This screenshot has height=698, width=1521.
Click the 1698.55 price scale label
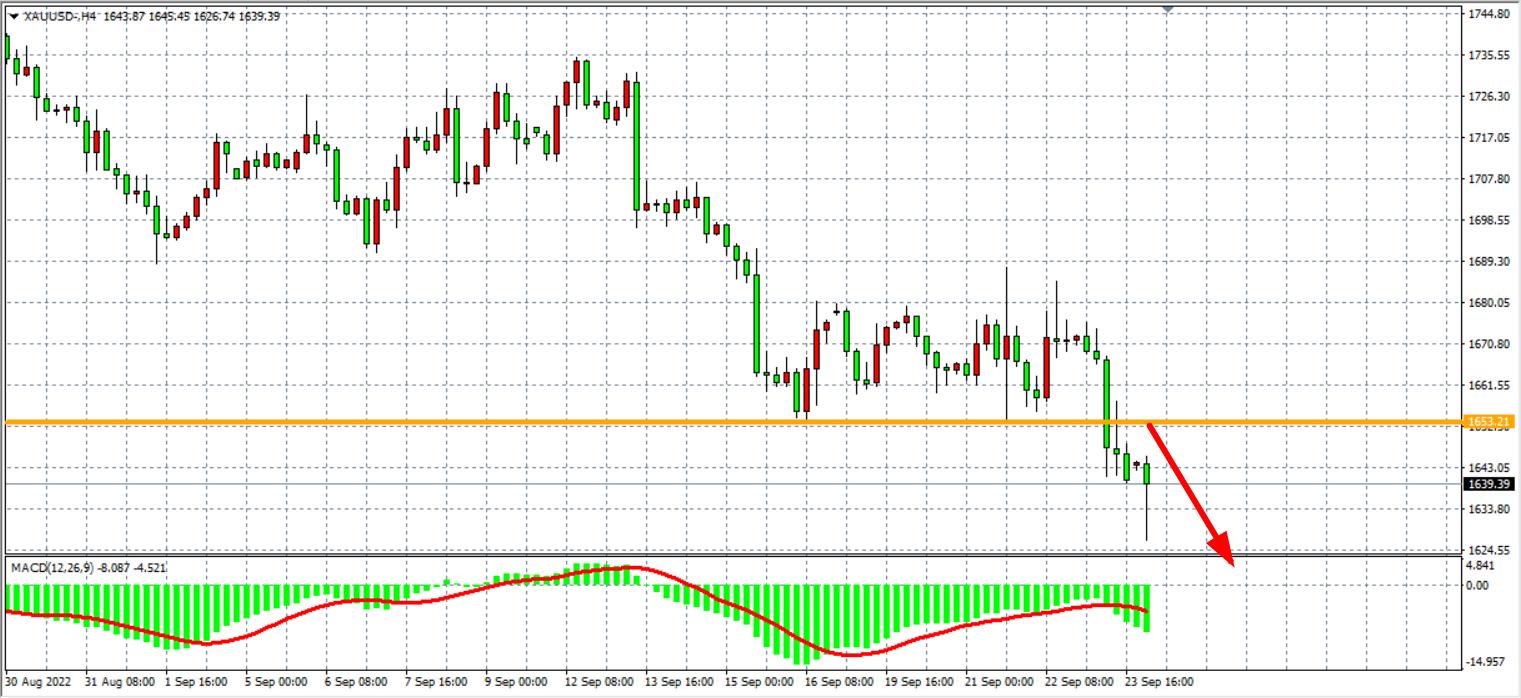click(x=1488, y=220)
